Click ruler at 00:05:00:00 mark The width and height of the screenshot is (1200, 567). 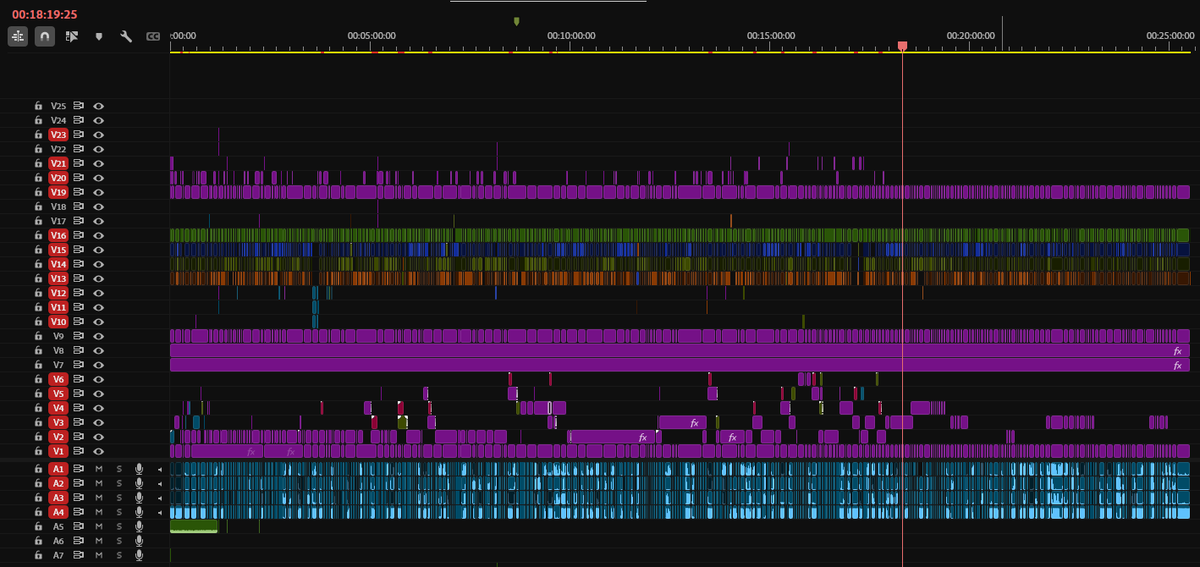pyautogui.click(x=371, y=35)
